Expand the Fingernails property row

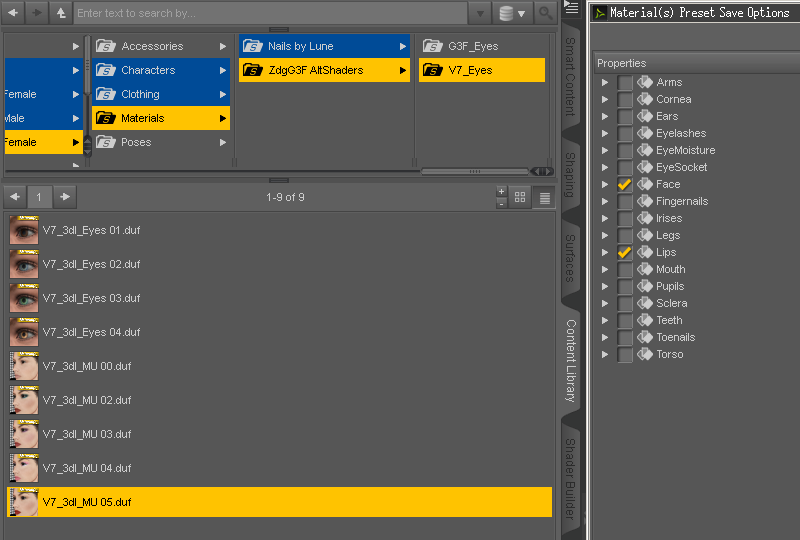click(x=605, y=201)
